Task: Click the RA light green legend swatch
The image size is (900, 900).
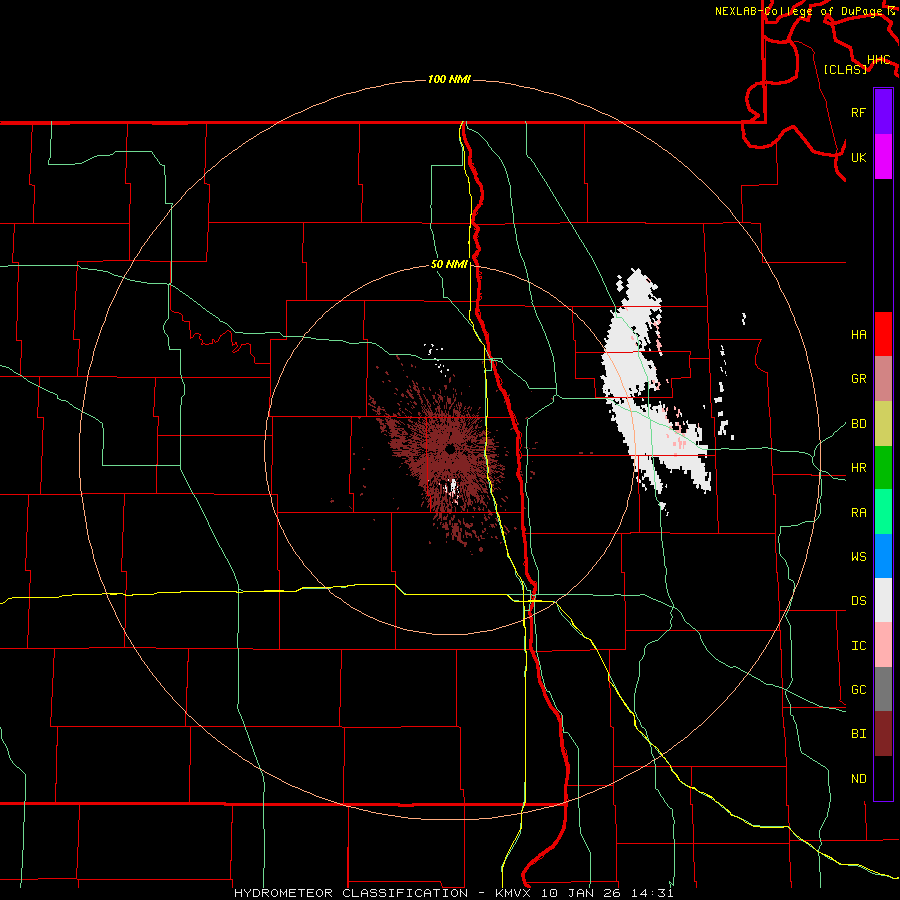Action: pyautogui.click(x=883, y=512)
